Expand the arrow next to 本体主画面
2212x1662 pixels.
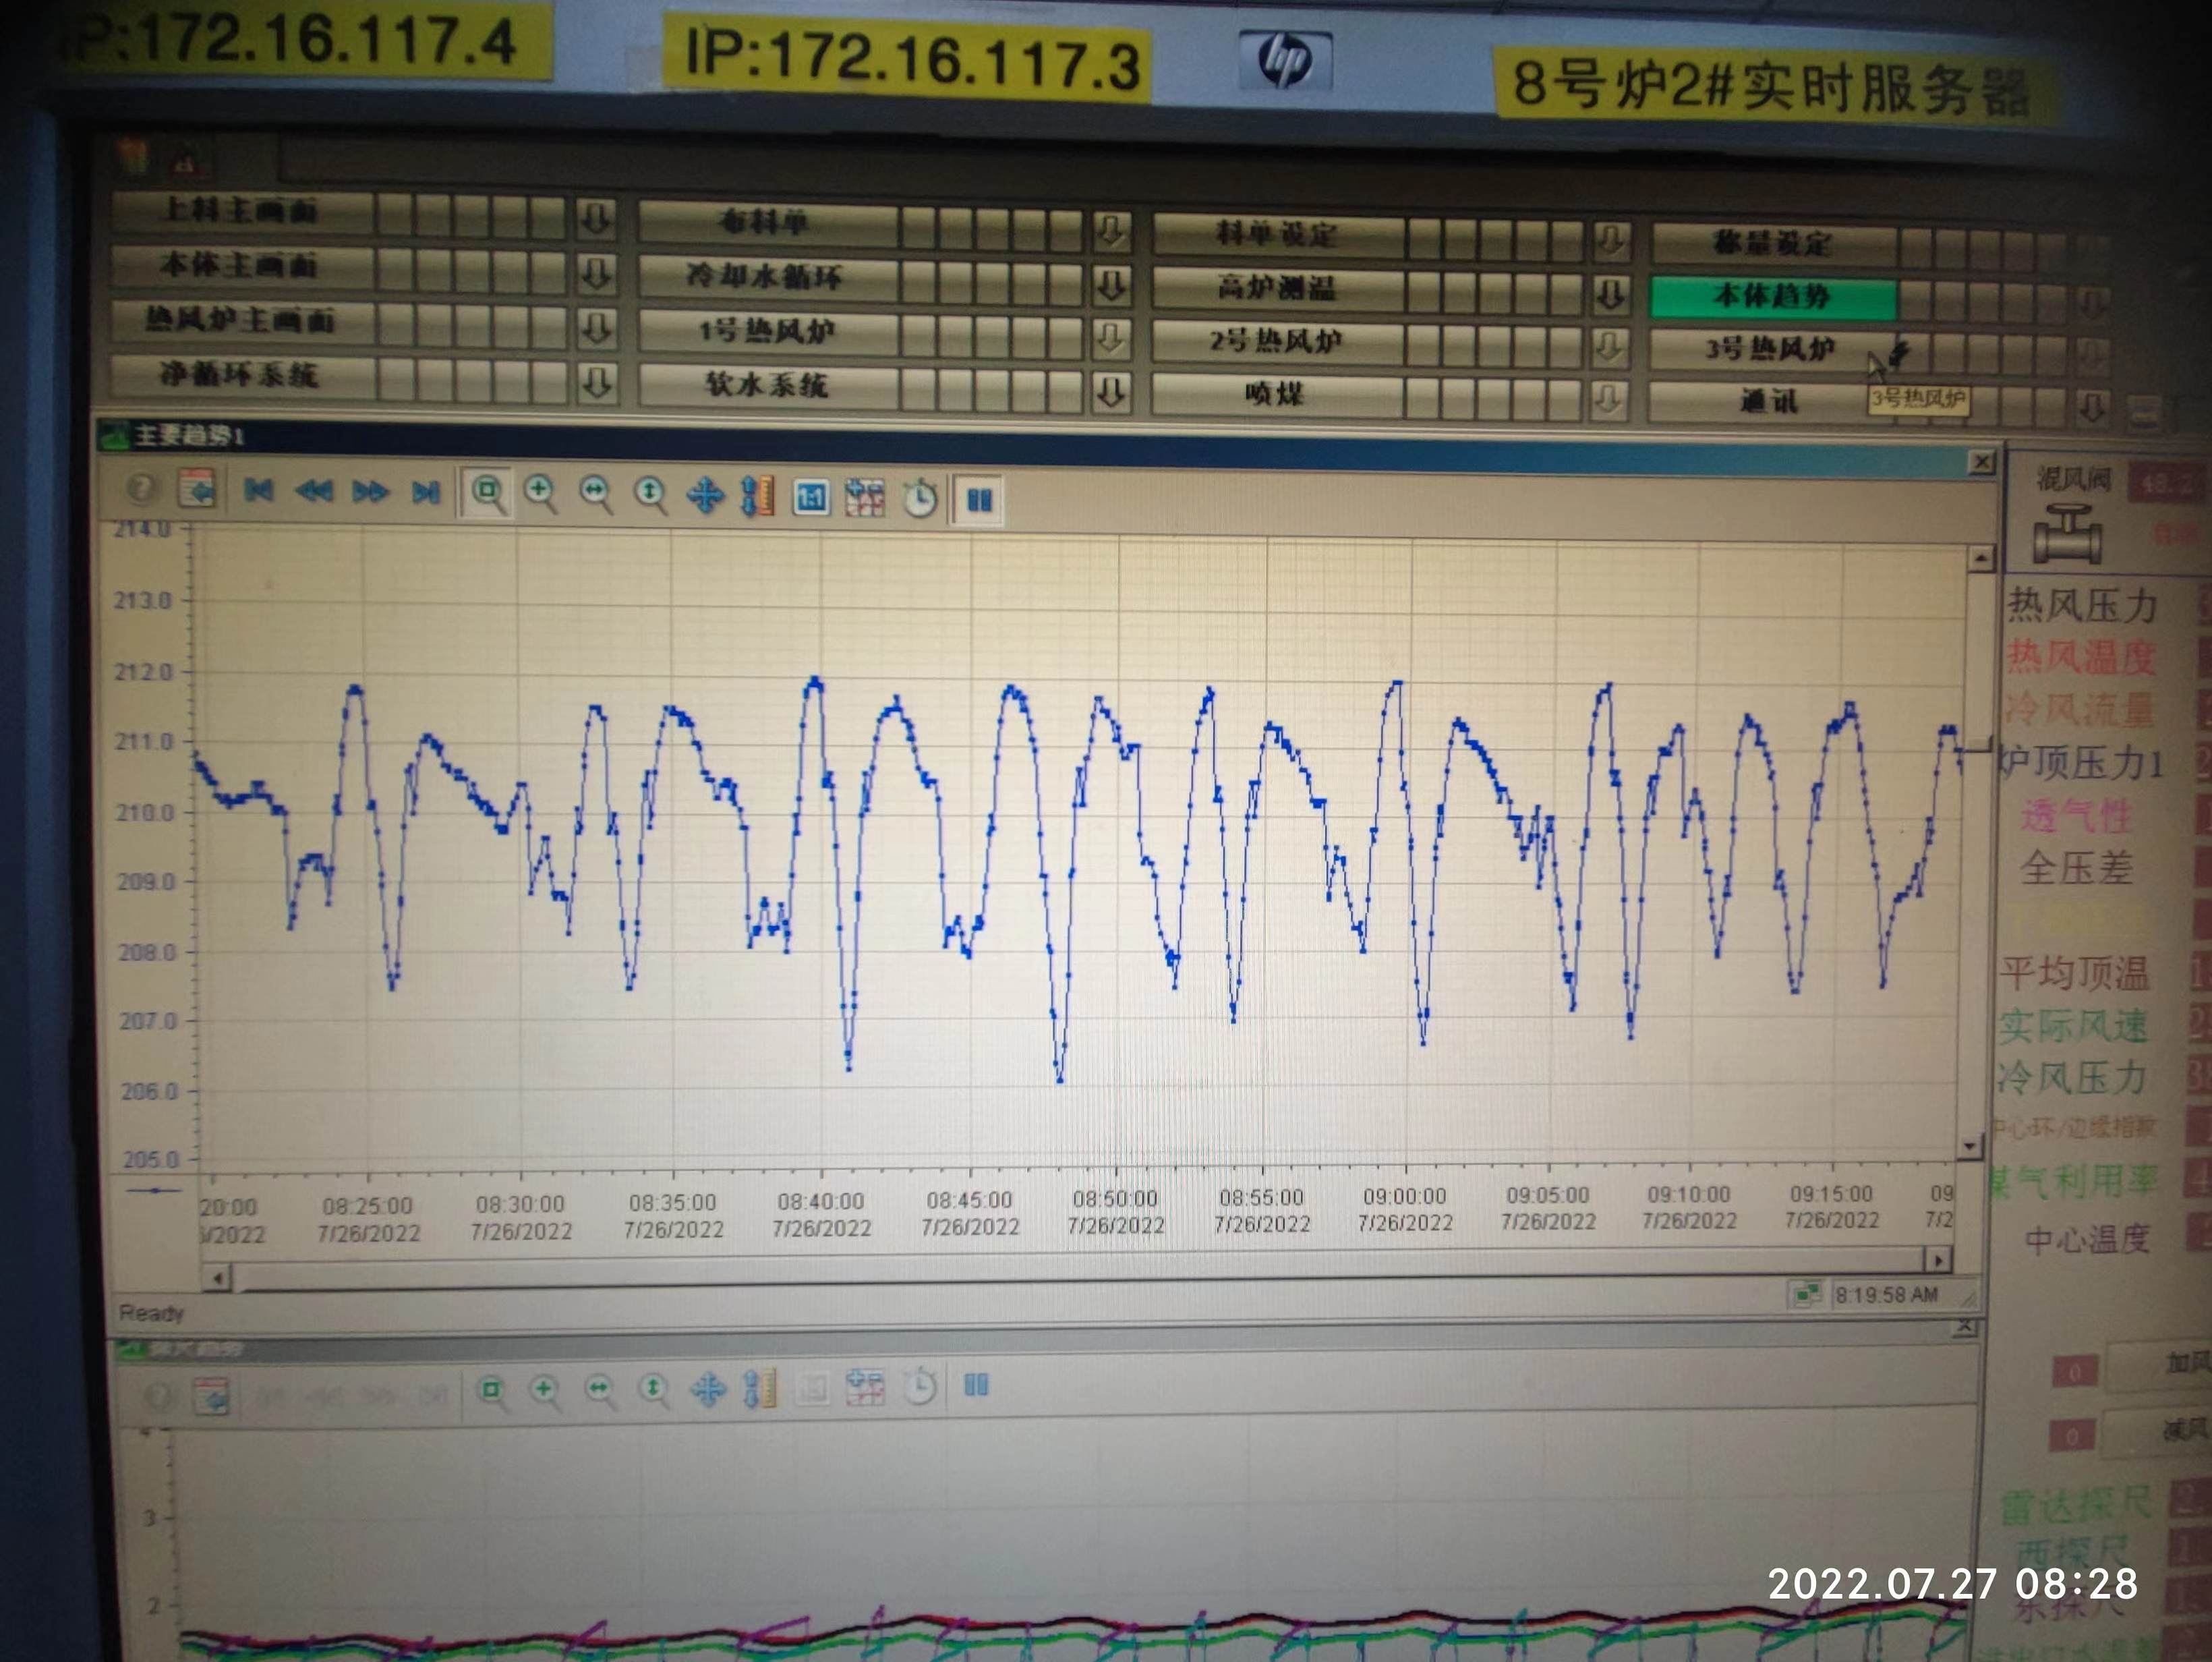(596, 272)
